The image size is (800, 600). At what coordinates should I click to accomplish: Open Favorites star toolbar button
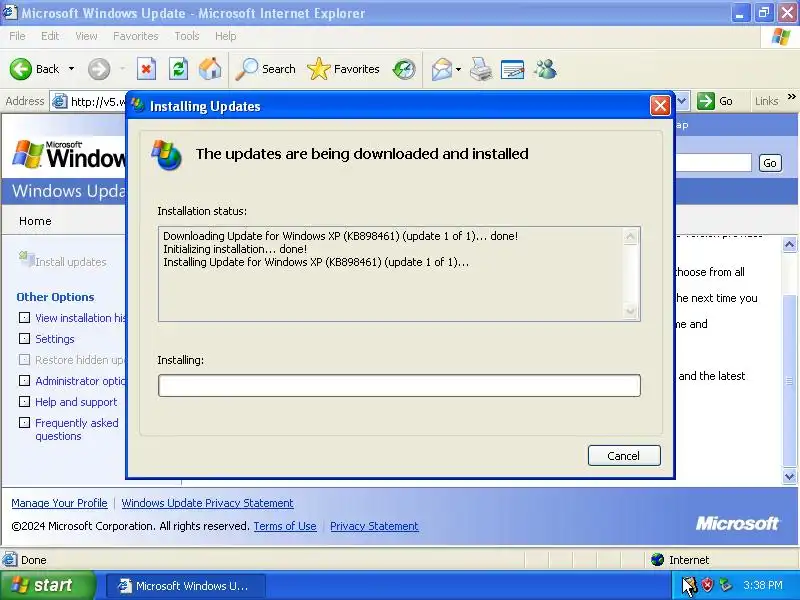tap(343, 69)
